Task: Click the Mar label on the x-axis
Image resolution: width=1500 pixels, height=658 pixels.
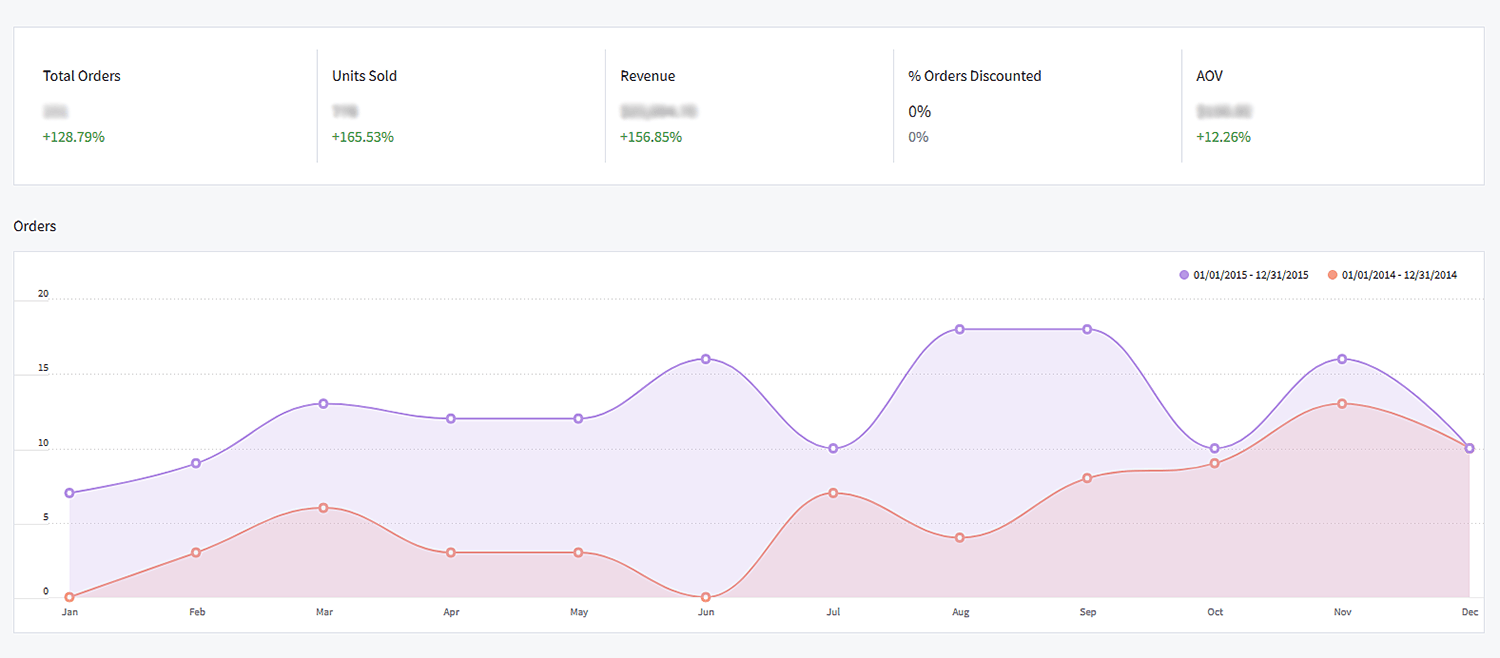Action: pos(324,612)
